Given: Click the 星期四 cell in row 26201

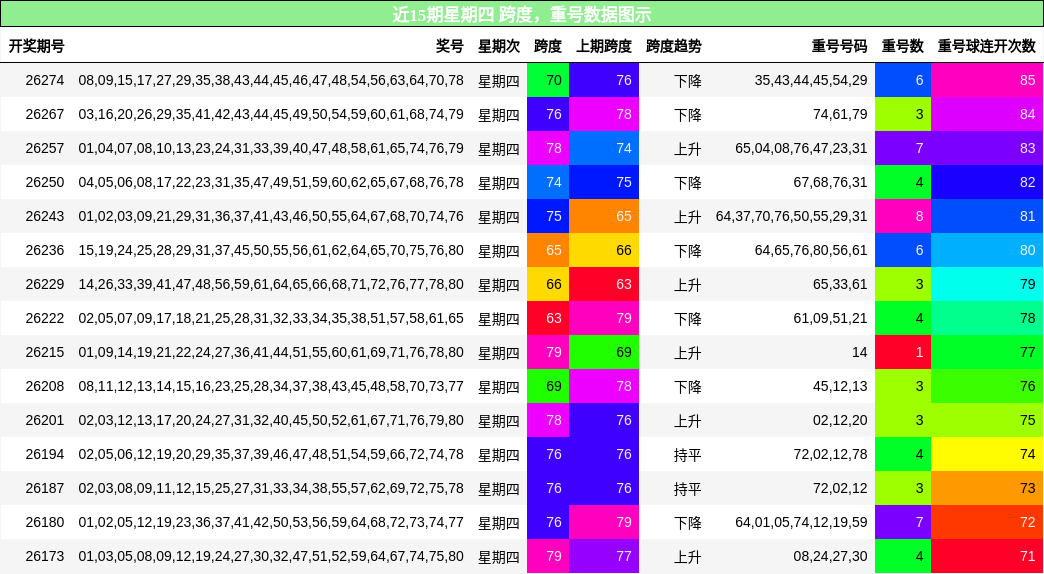Looking at the screenshot, I should point(499,420).
